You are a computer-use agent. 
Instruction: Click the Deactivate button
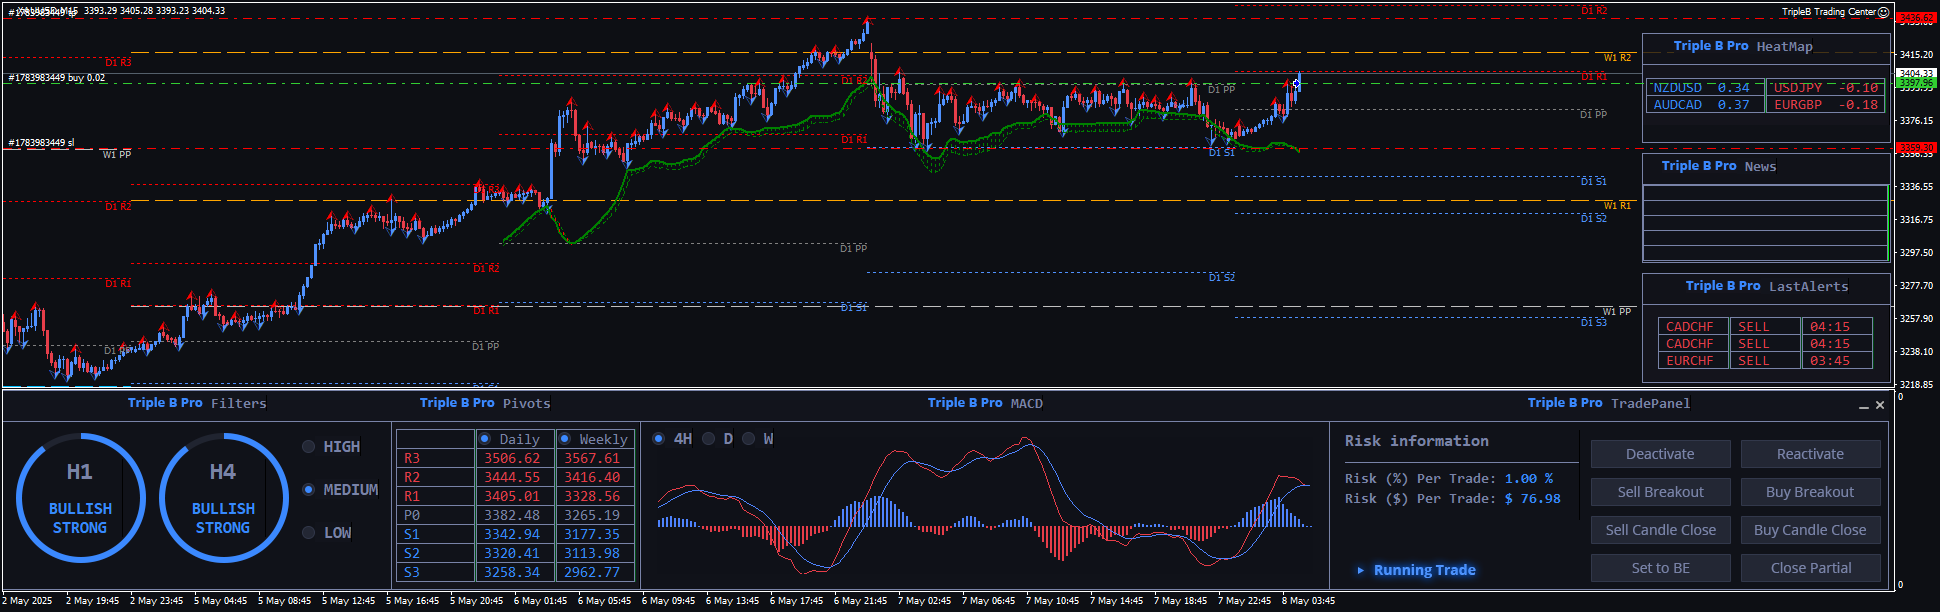click(1660, 454)
